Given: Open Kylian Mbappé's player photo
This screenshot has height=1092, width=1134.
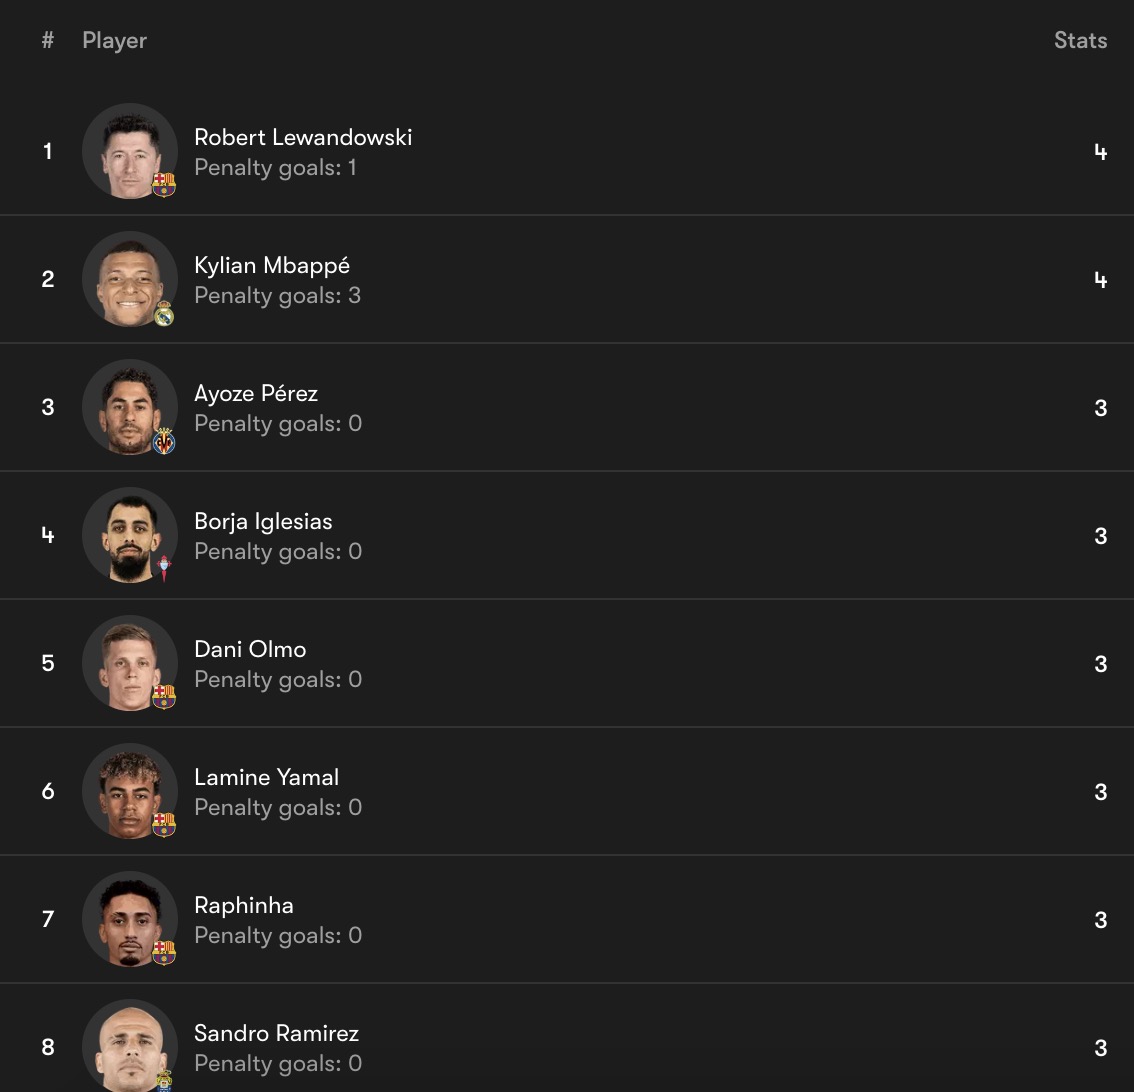Looking at the screenshot, I should click(130, 279).
